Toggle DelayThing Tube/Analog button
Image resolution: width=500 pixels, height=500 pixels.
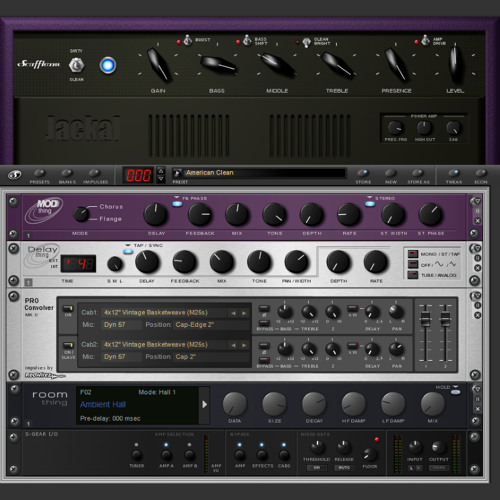413,275
